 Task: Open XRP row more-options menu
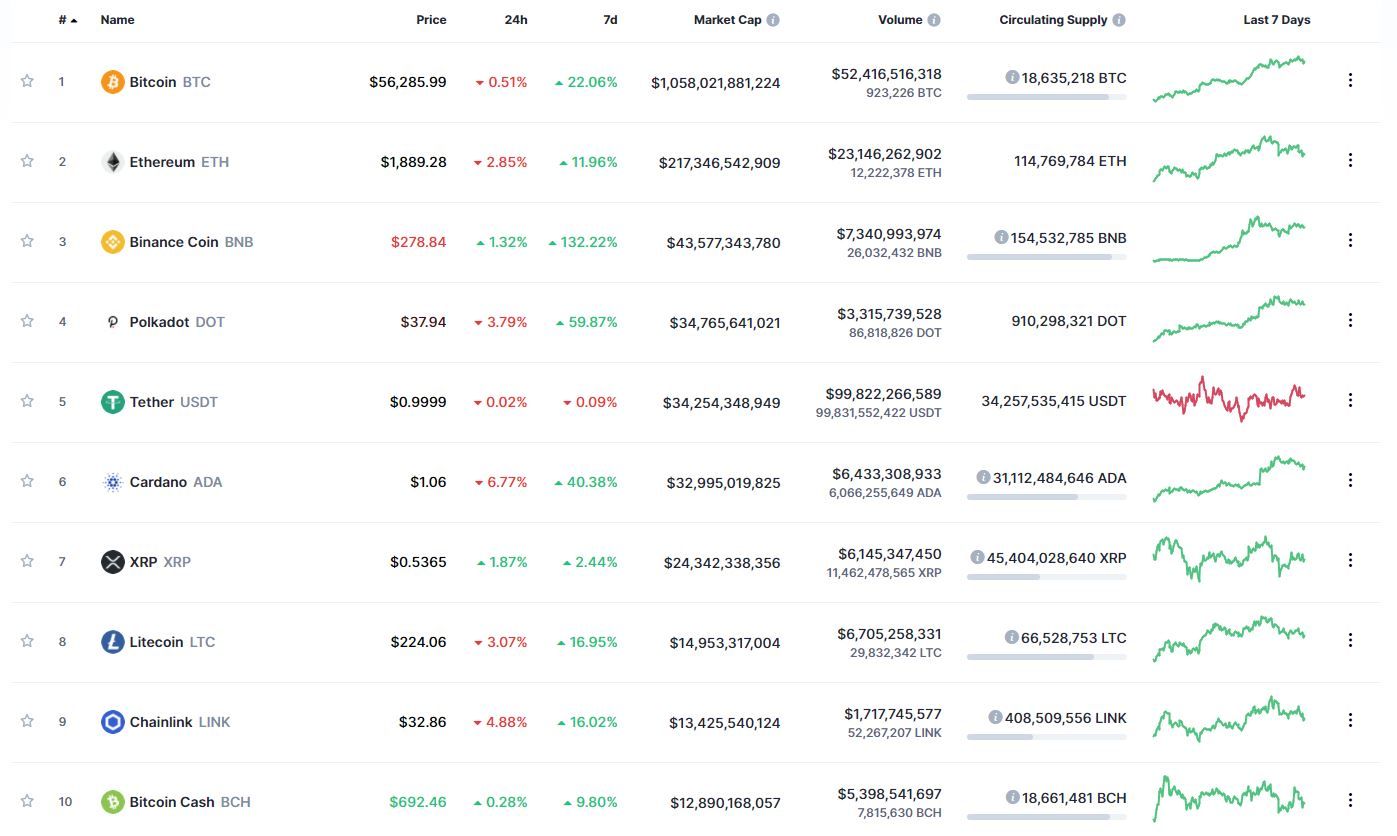(x=1350, y=560)
